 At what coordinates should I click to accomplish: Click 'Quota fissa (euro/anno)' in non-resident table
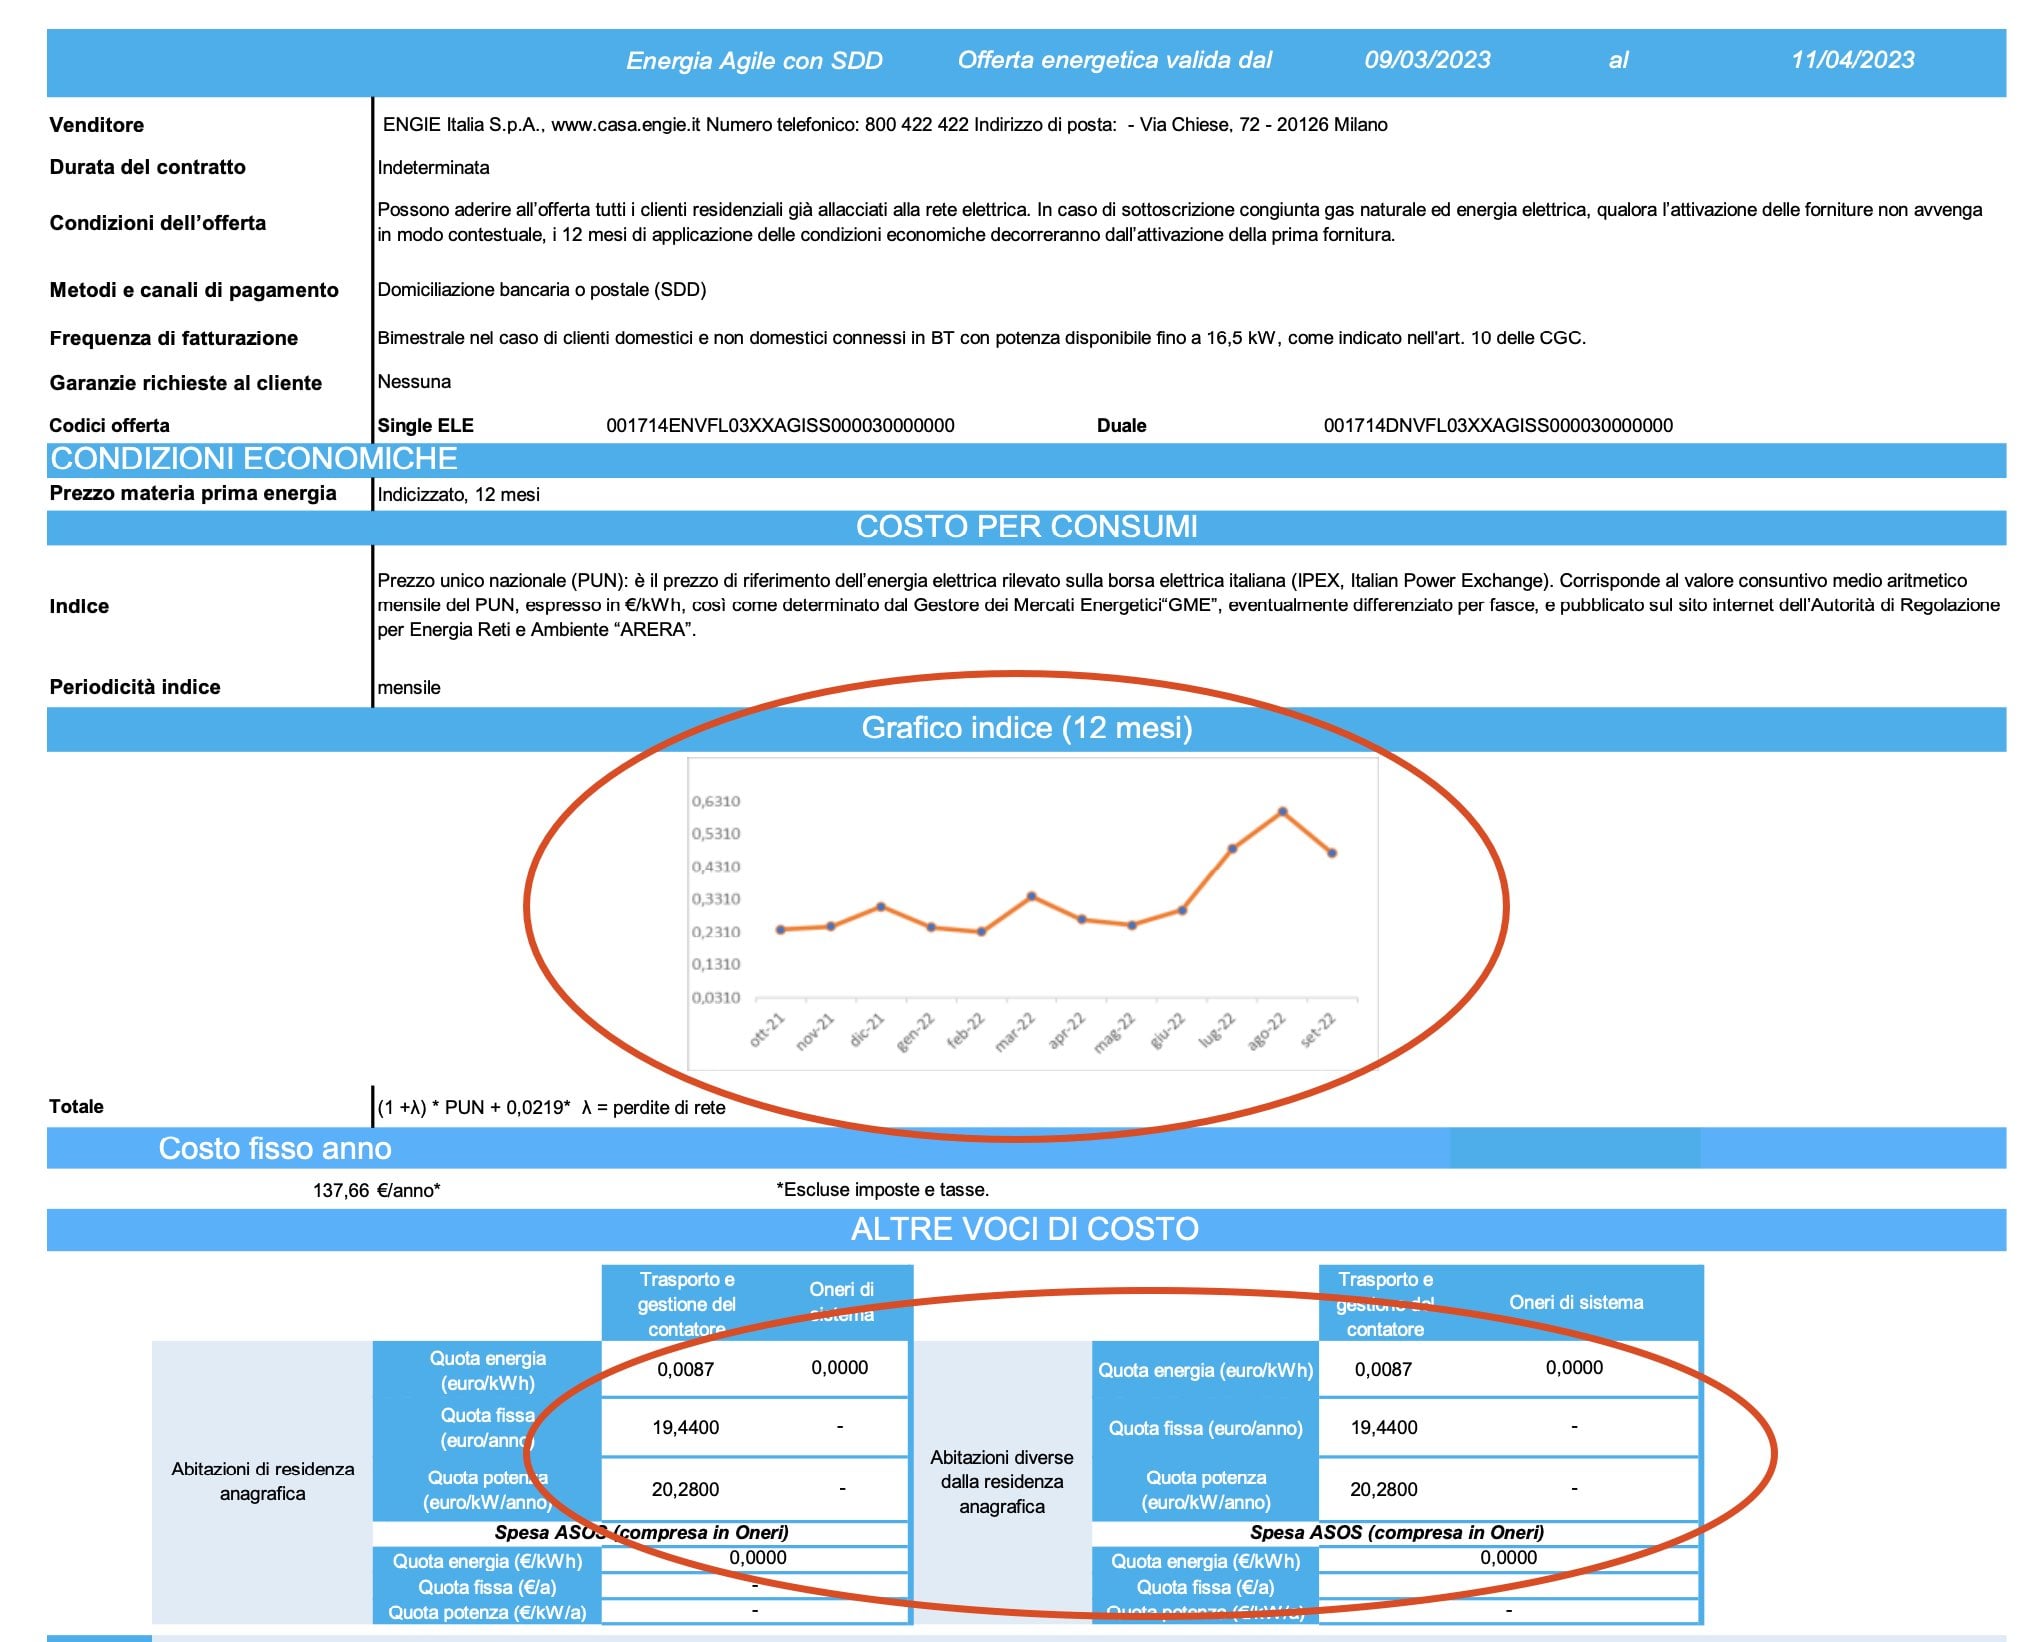[1206, 1429]
